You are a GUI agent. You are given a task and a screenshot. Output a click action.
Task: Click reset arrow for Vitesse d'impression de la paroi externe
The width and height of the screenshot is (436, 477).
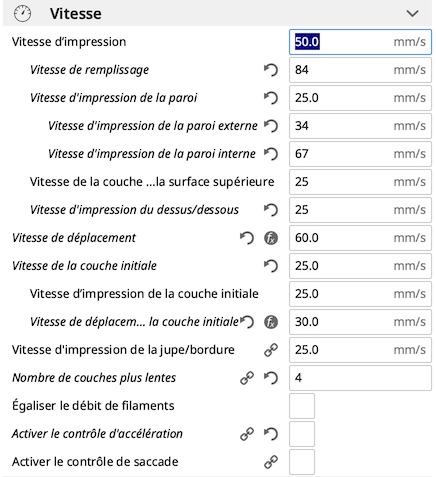[x=271, y=126]
